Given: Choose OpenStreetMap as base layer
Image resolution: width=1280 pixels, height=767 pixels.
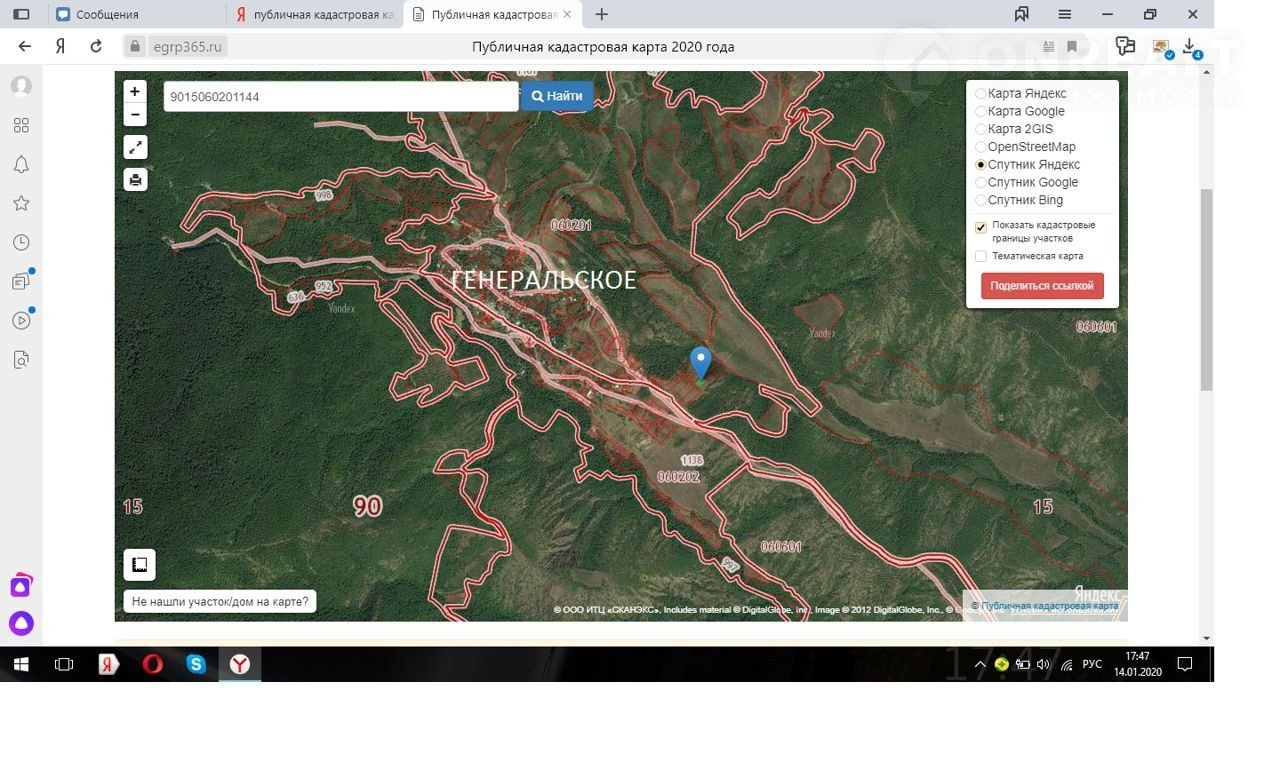Looking at the screenshot, I should 981,147.
